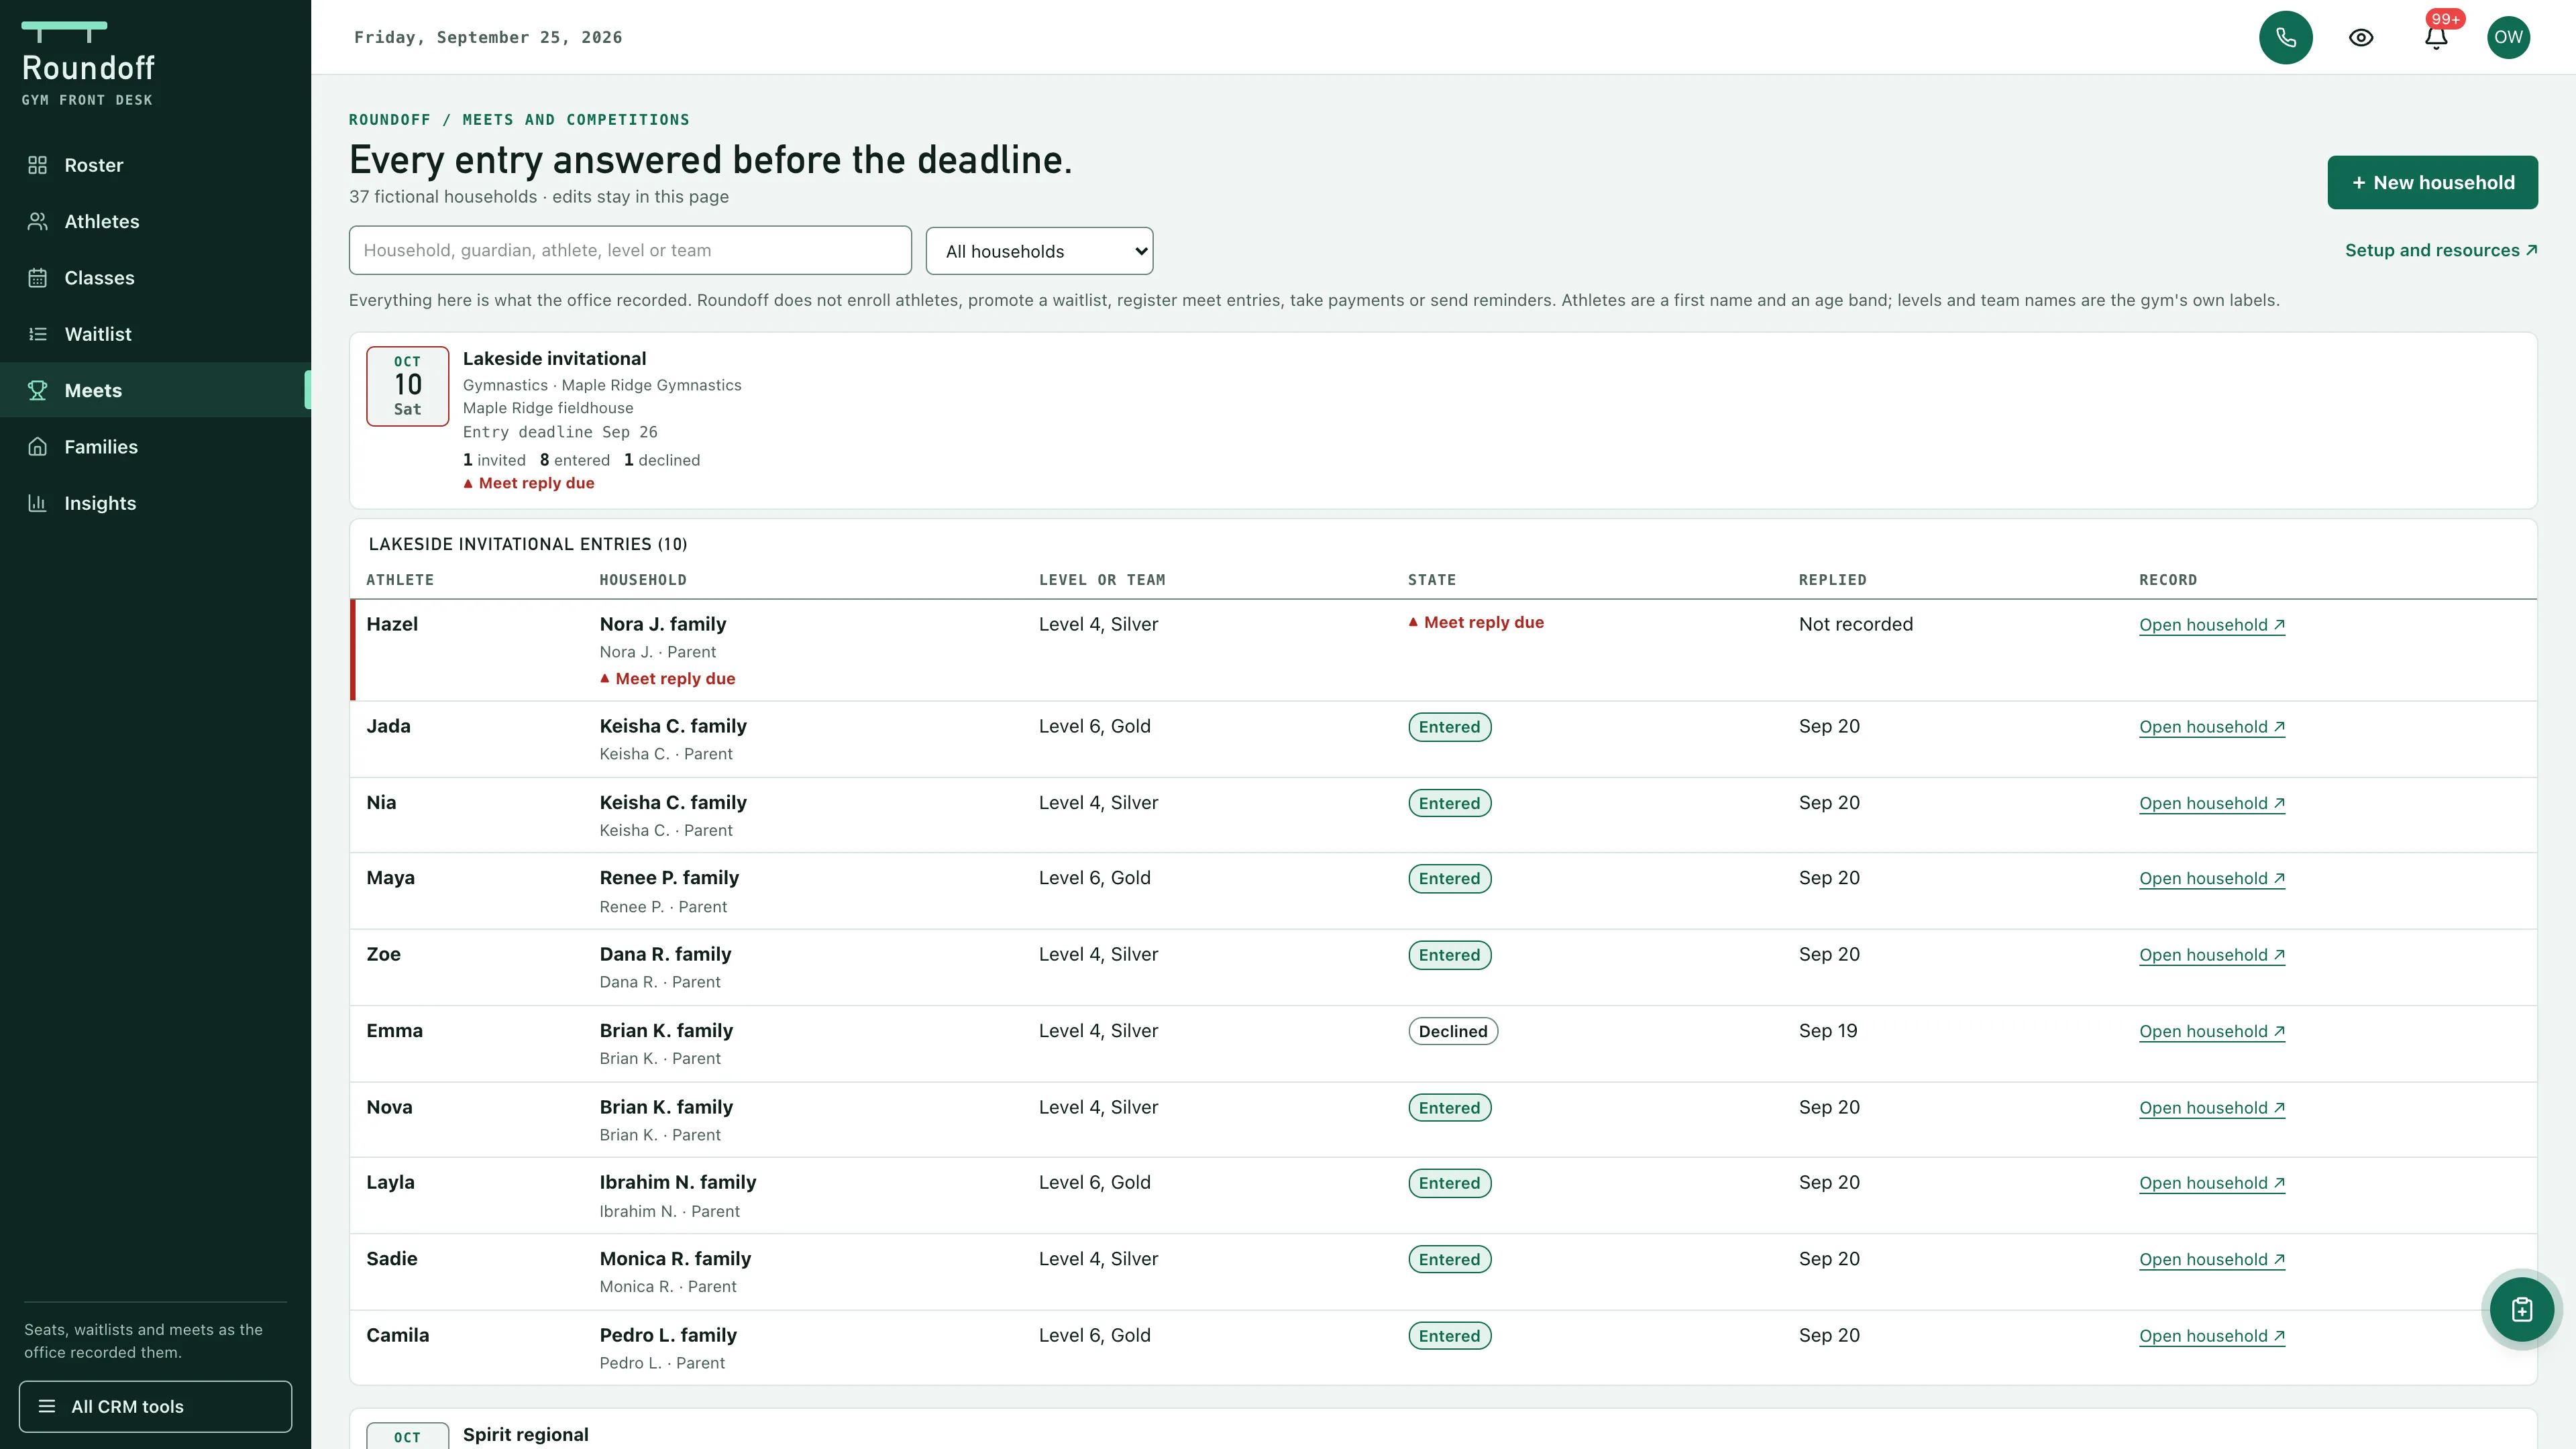Open household link for Emma's row
This screenshot has width=2576, height=1449.
(x=2212, y=1031)
